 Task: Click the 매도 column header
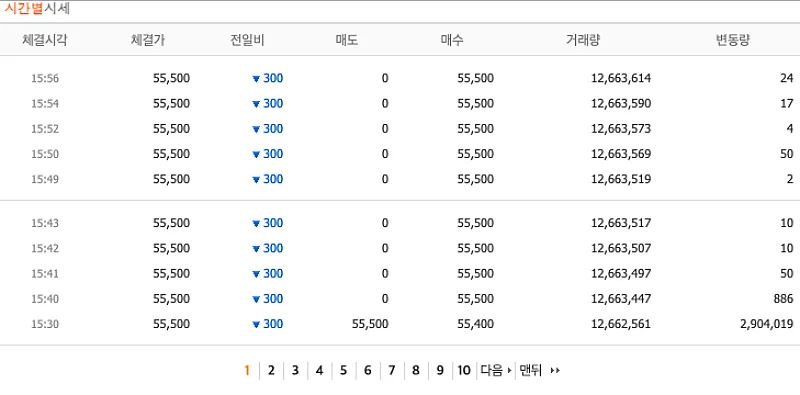(347, 40)
